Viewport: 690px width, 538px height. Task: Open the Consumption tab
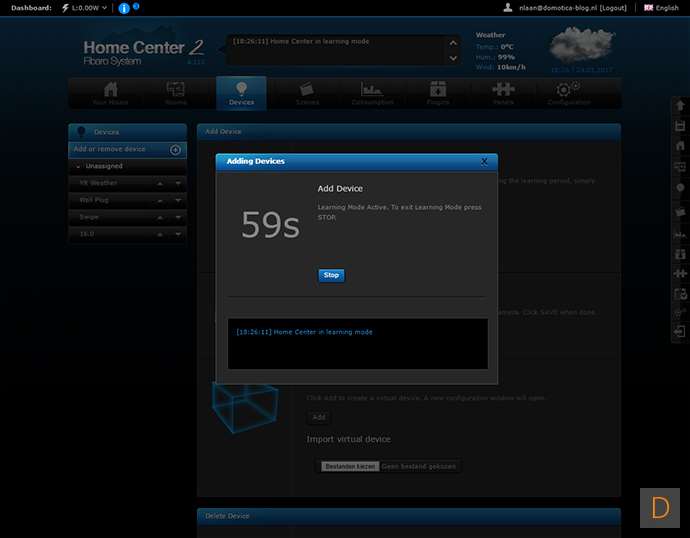click(x=372, y=94)
